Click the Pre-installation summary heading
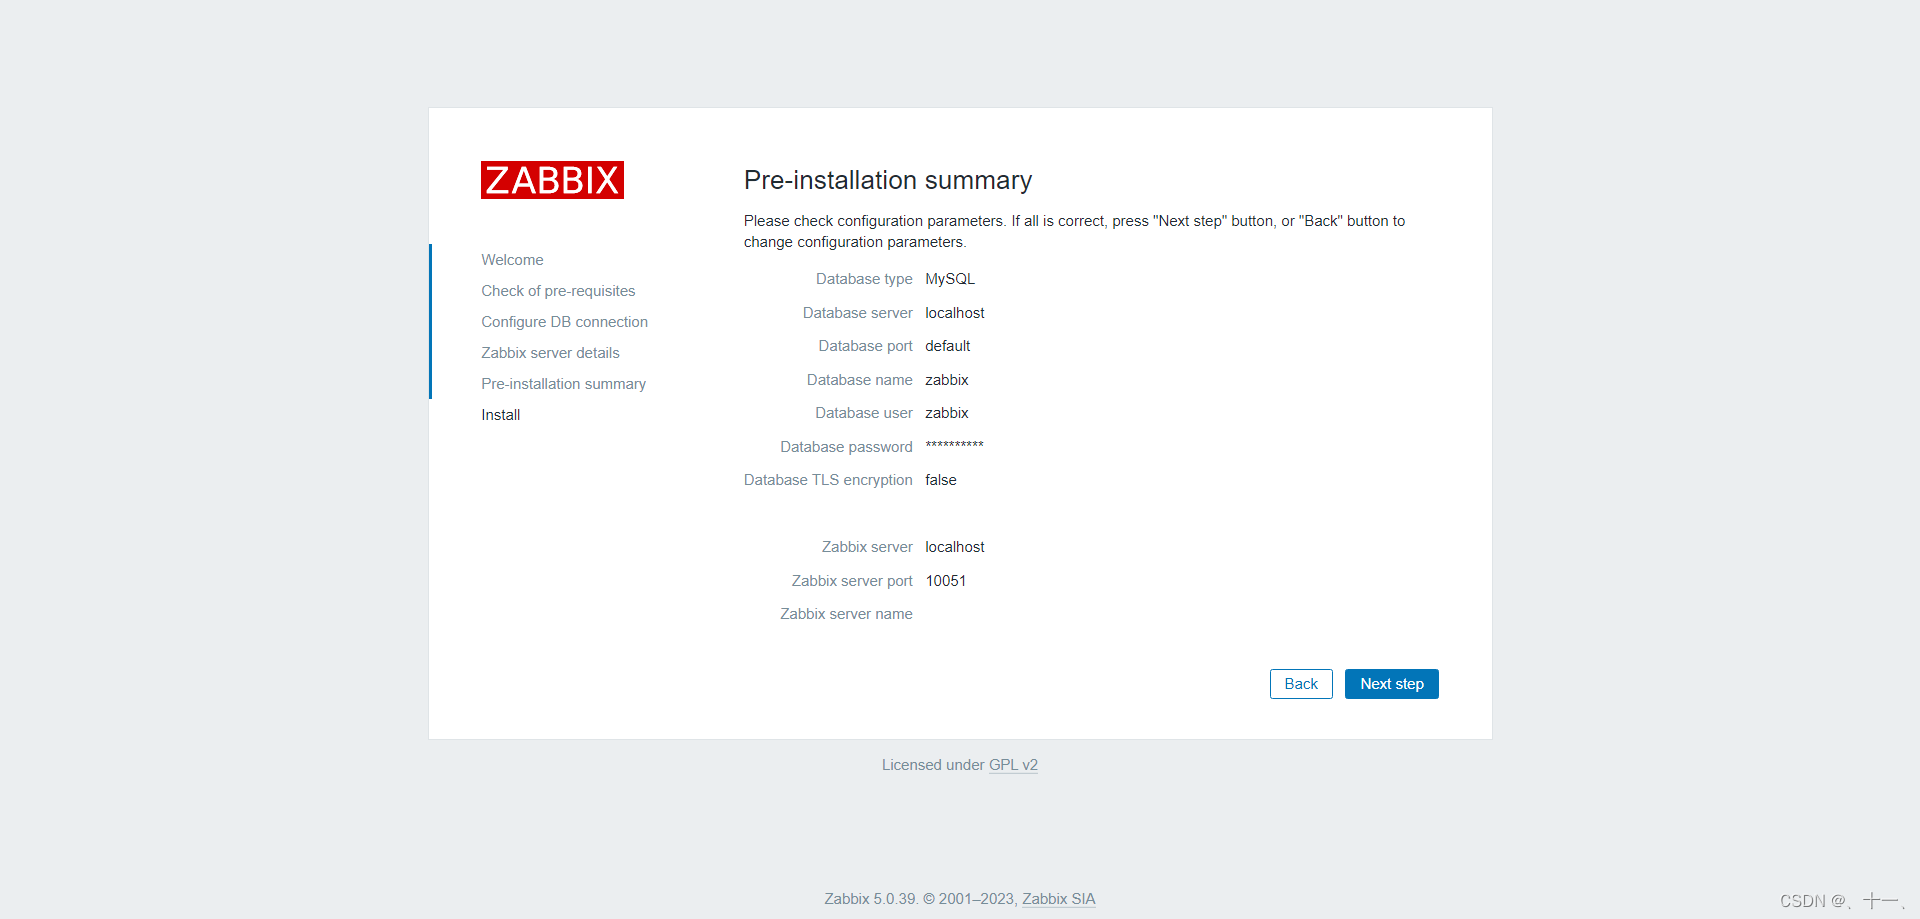The image size is (1920, 919). click(887, 180)
